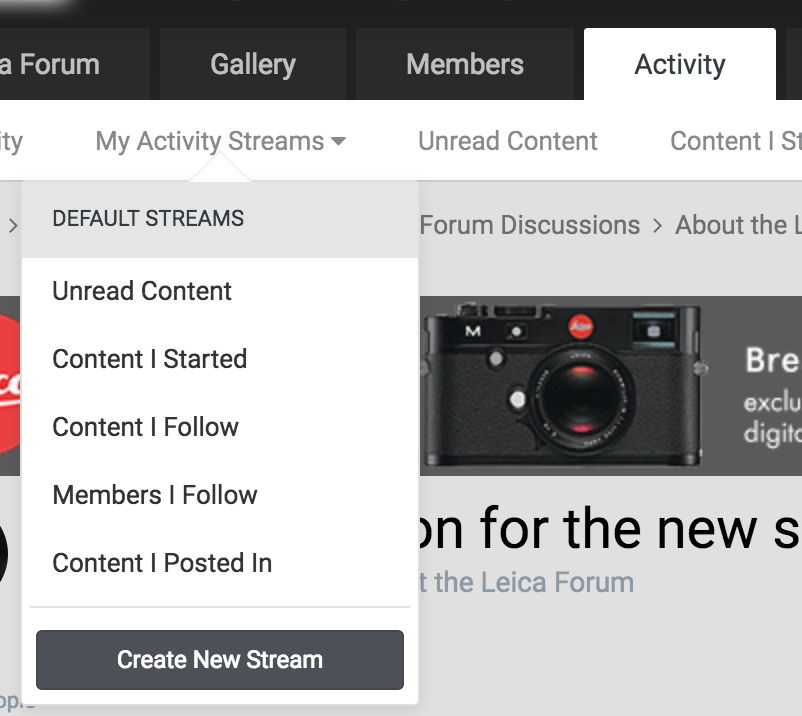Choose Unread Content in the dropdown list
The image size is (802, 716).
click(142, 291)
